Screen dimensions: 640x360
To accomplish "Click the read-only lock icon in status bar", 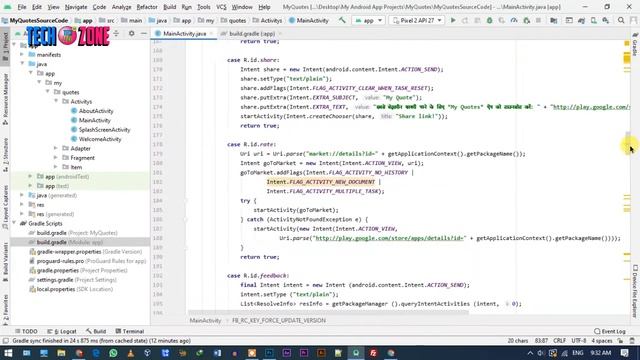I will (620, 341).
